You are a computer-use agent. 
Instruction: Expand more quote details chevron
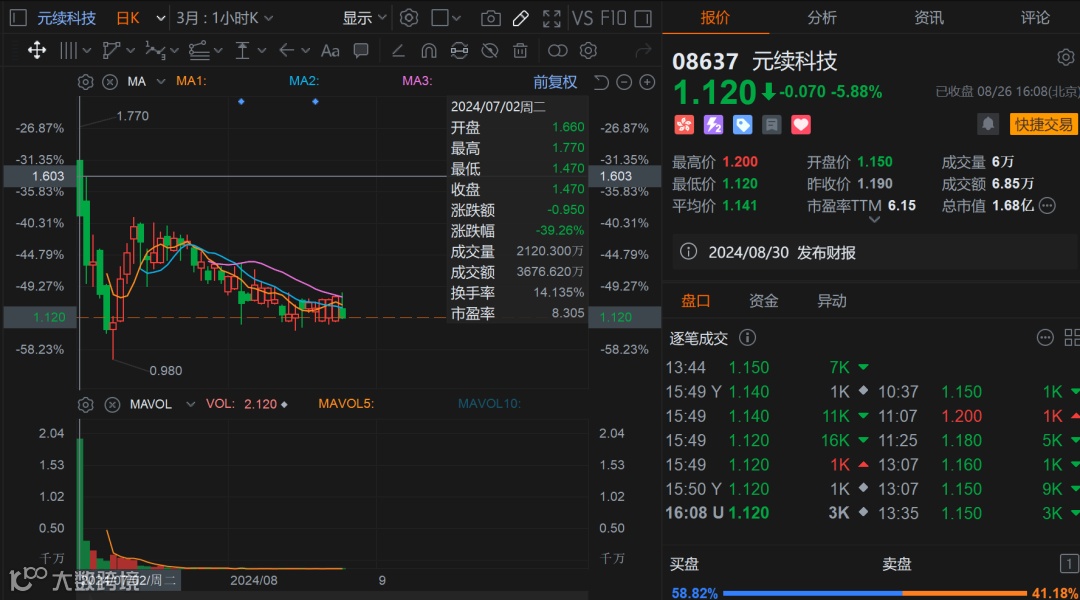[x=874, y=220]
